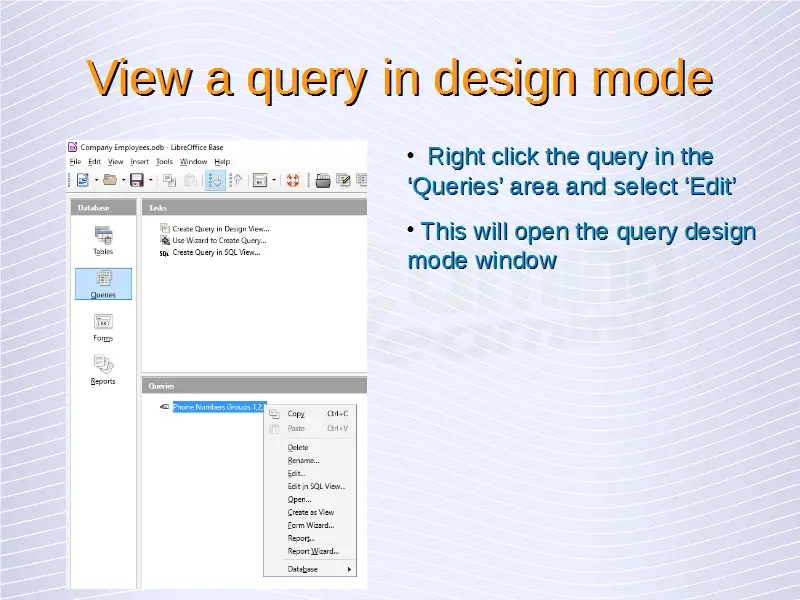The height and width of the screenshot is (600, 800).
Task: Open the Tools menu
Action: point(164,161)
